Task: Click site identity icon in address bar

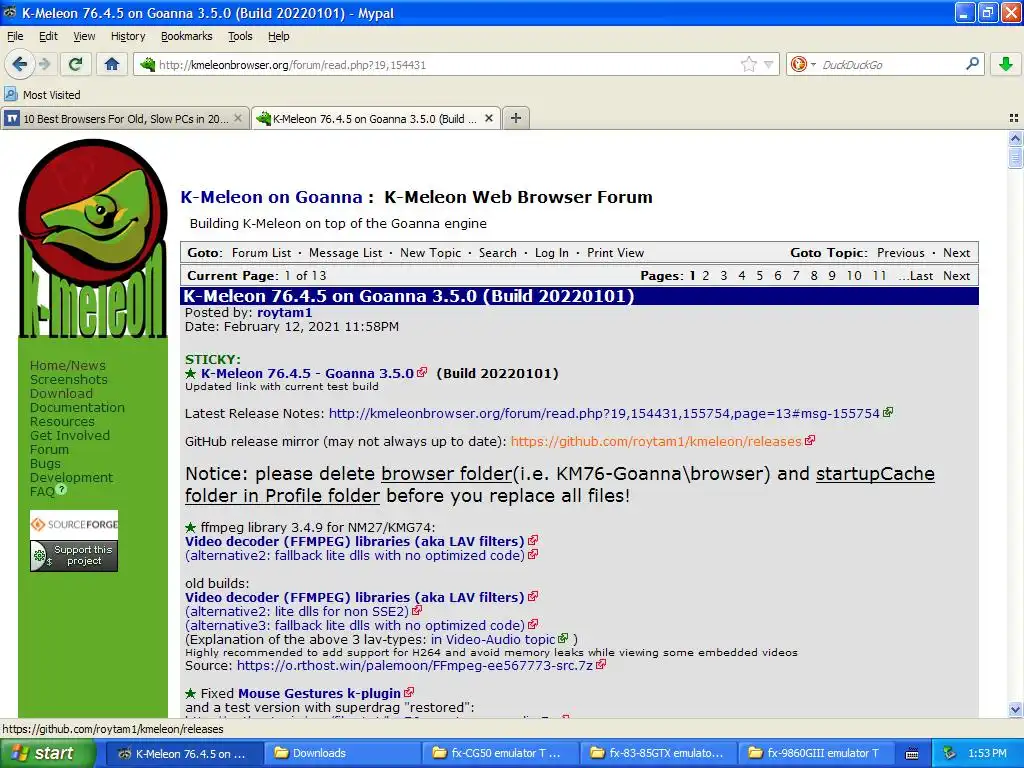Action: (148, 64)
